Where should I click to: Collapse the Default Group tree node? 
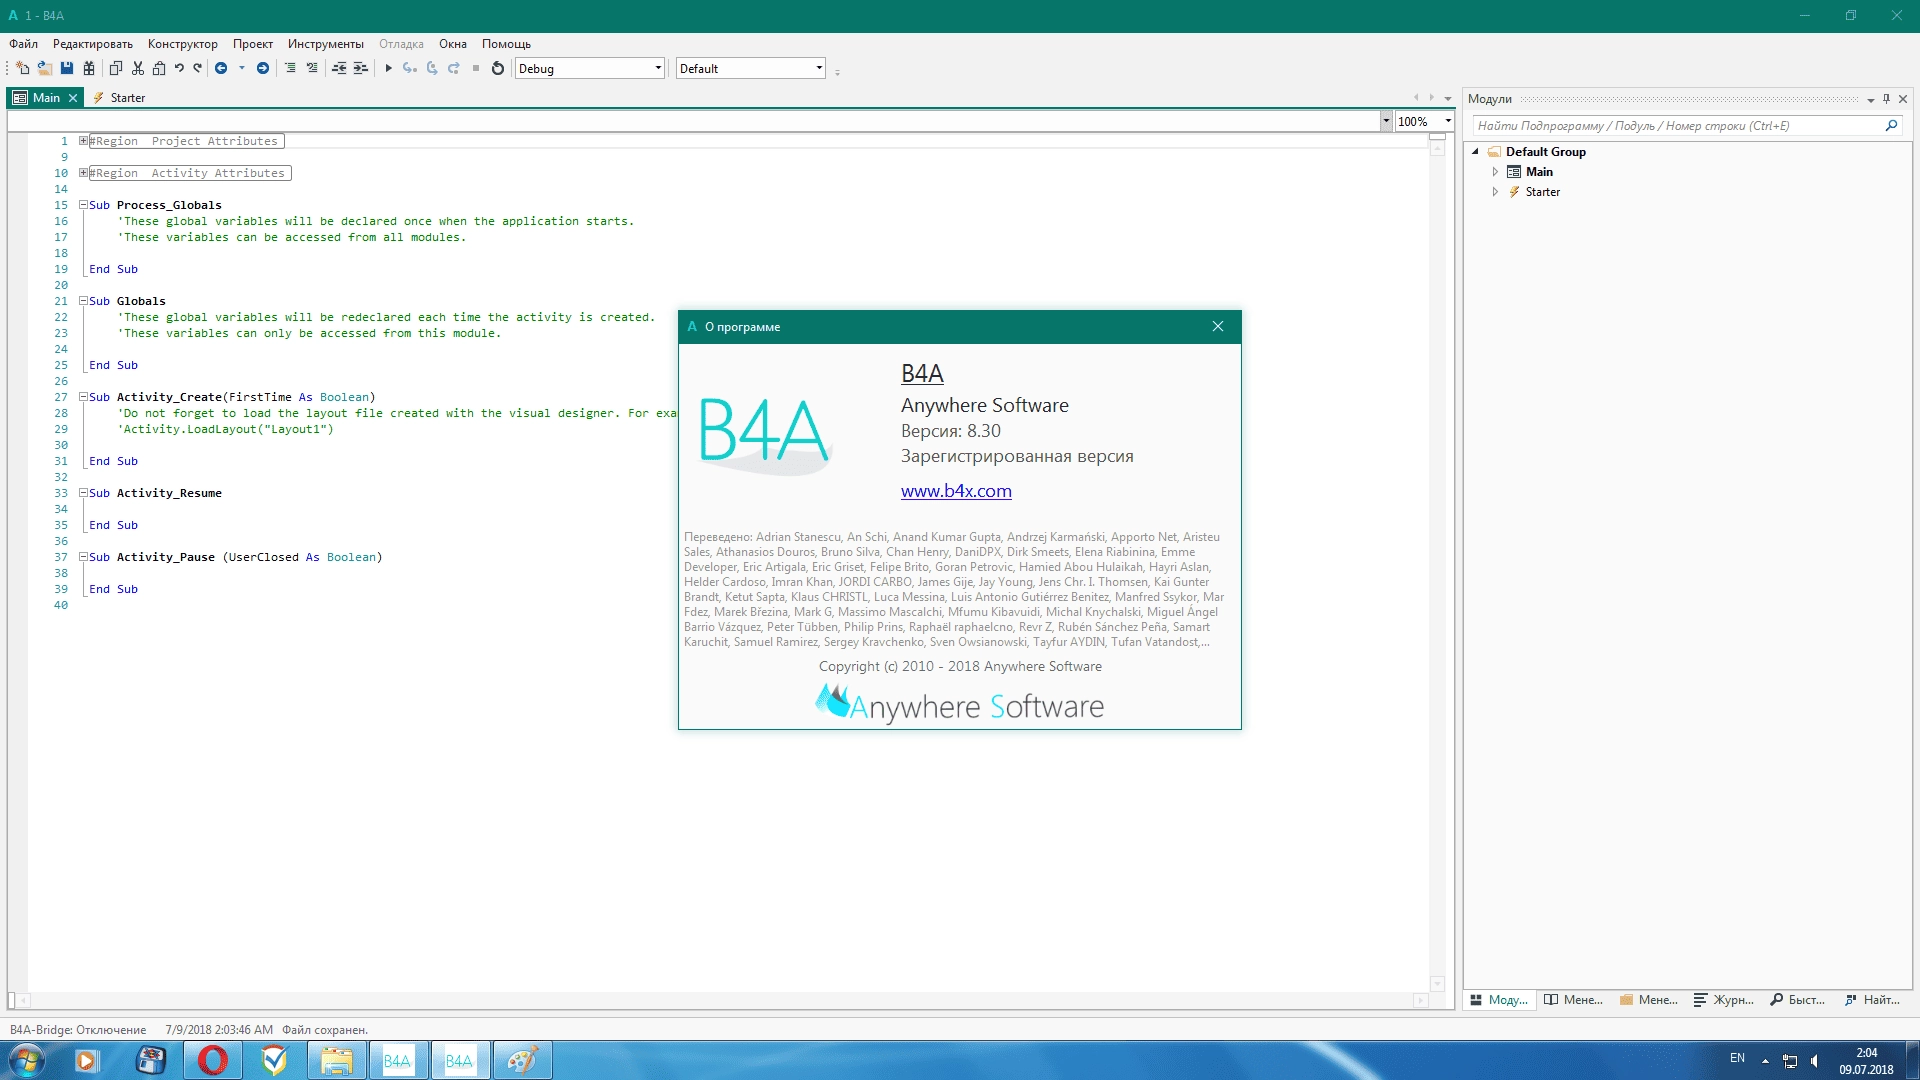click(x=1475, y=152)
